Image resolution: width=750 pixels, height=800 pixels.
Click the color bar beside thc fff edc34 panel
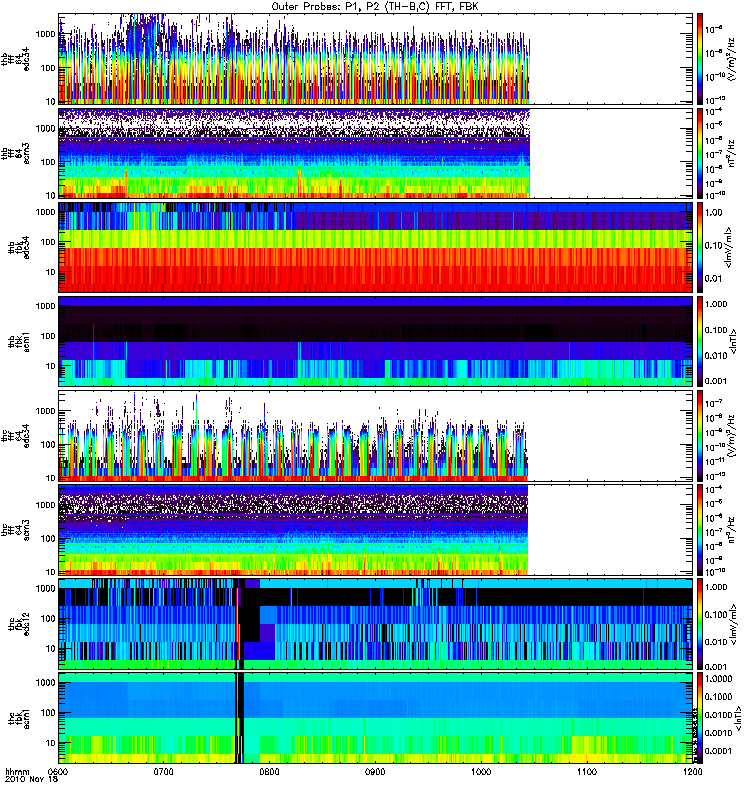700,436
